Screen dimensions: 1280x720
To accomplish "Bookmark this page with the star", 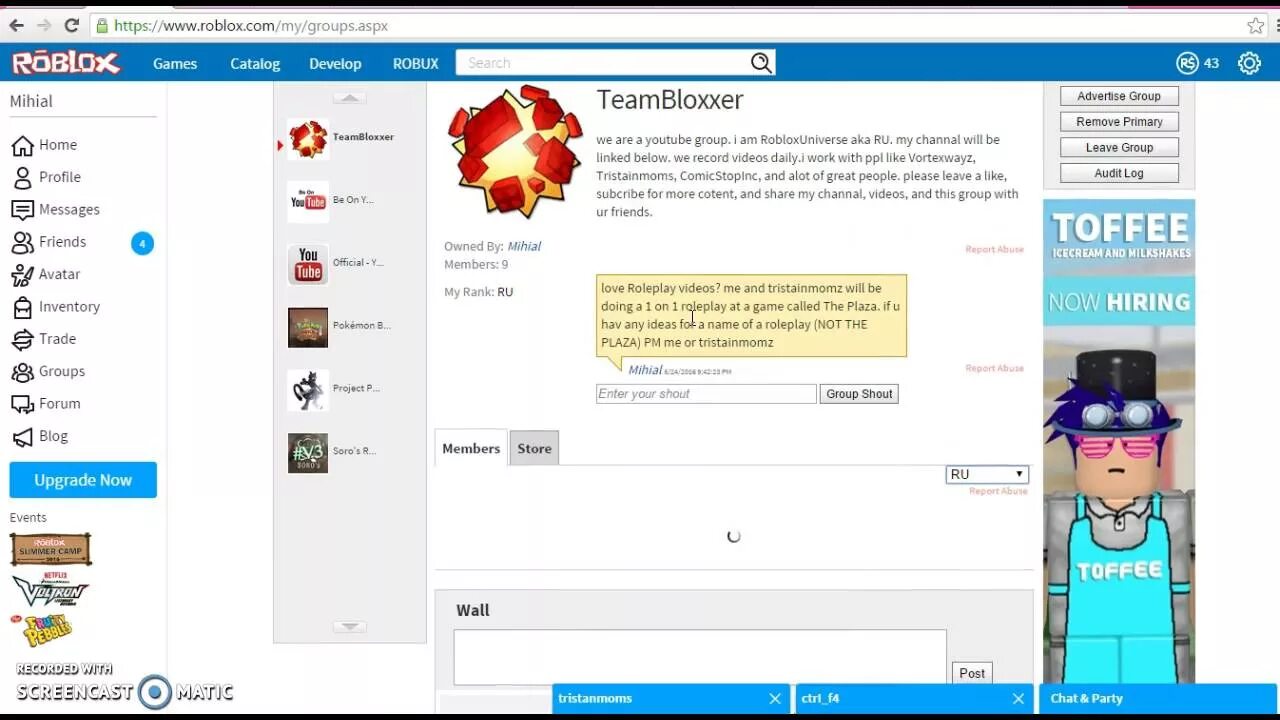I will click(x=1255, y=25).
